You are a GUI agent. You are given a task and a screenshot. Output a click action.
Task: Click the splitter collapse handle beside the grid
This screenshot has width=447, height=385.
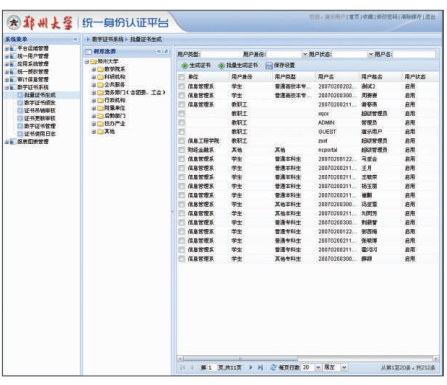pos(172,212)
